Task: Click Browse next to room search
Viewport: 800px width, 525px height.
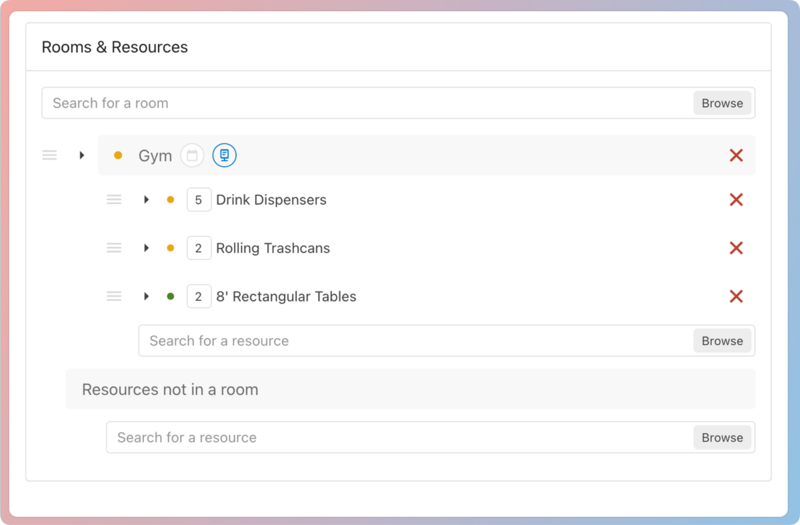Action: coord(721,103)
